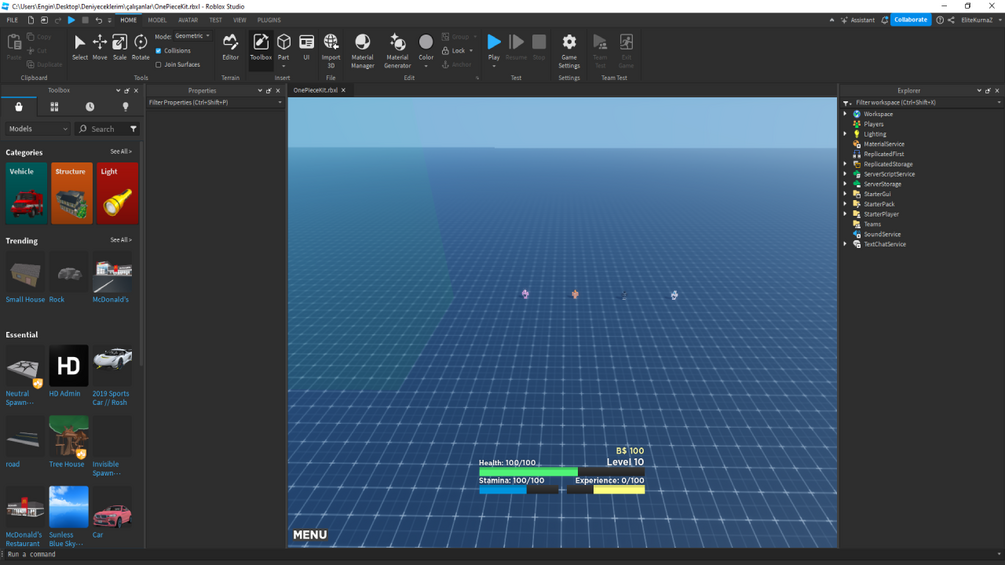Switch to the TEST ribbon tab
This screenshot has height=565, width=1005.
tap(215, 20)
